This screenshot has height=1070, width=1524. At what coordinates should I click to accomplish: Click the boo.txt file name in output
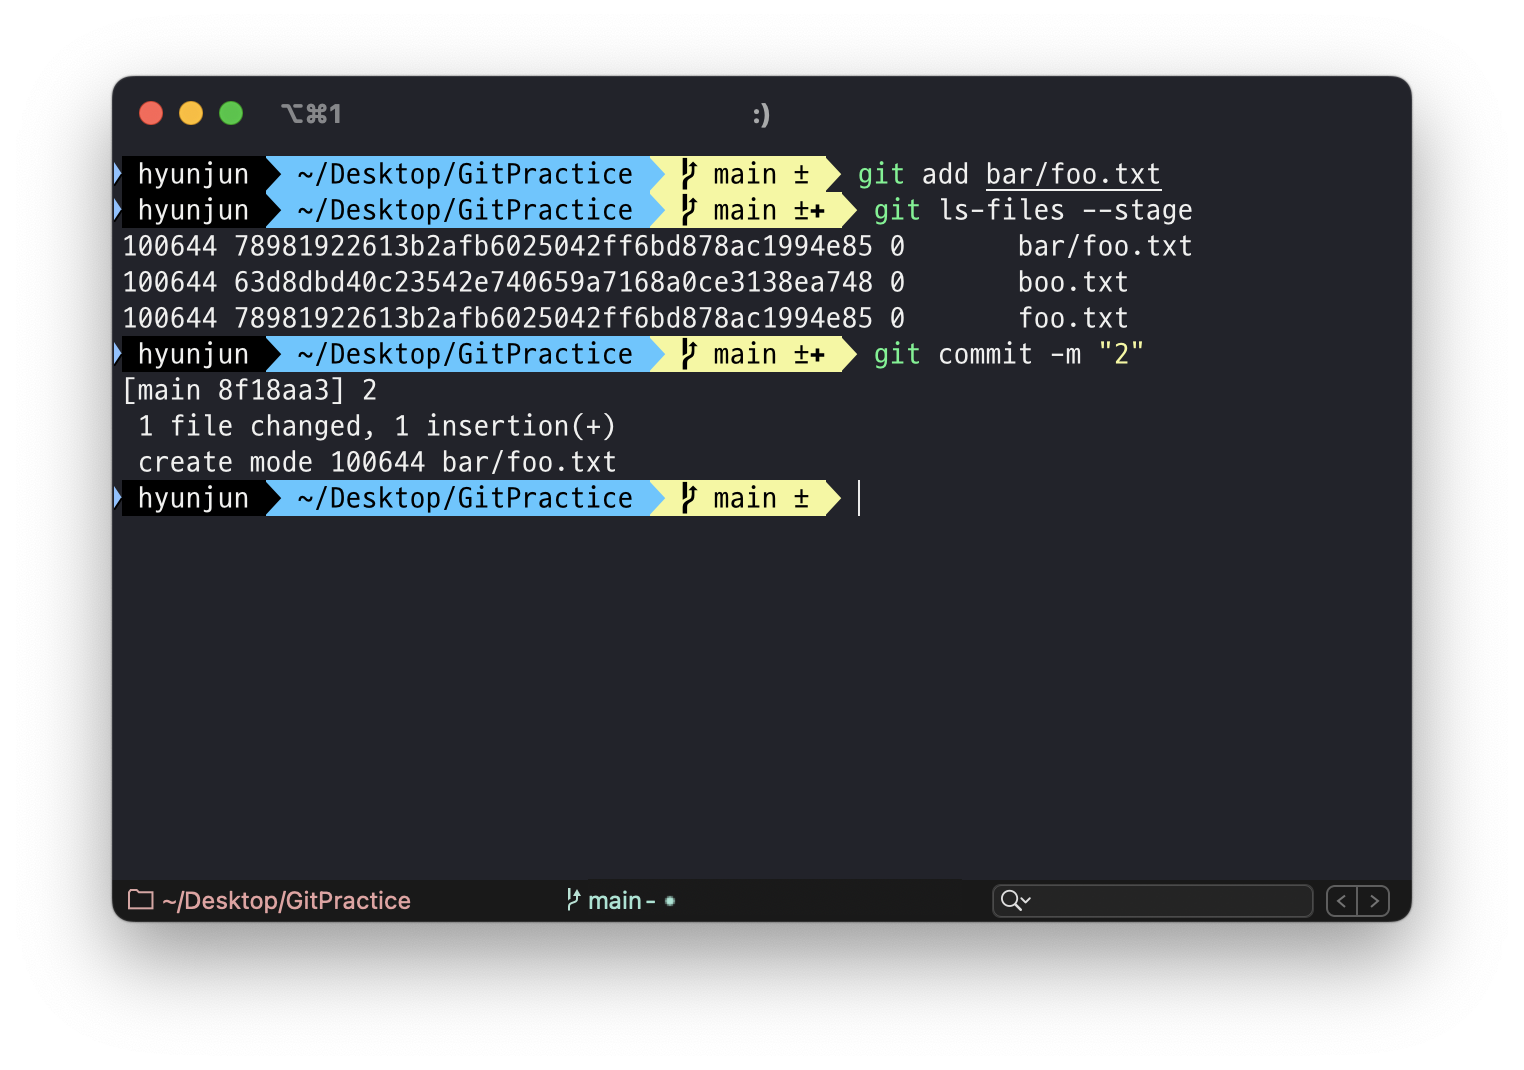tap(1073, 282)
